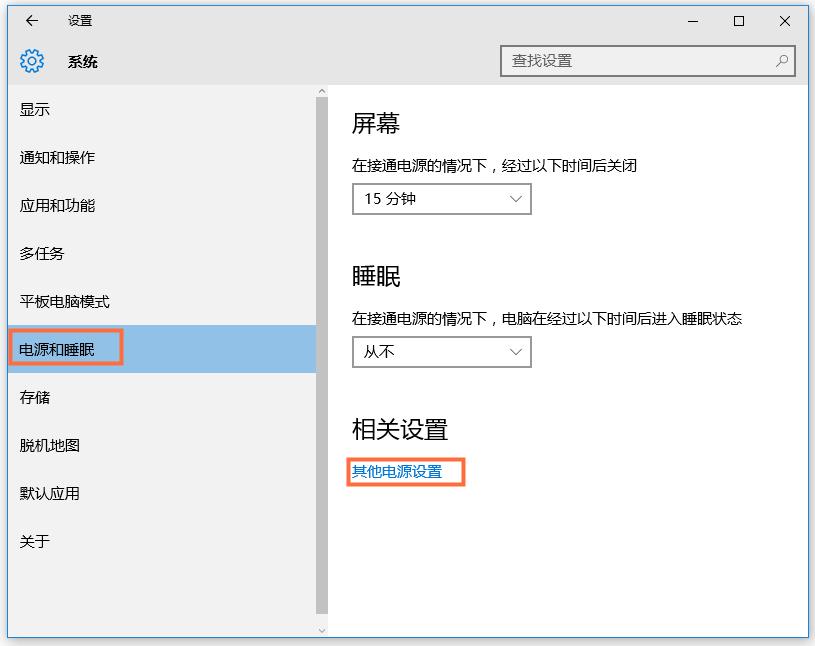Click the highlighted 其他电源设置 text
Viewport: 815px width, 646px height.
(396, 471)
